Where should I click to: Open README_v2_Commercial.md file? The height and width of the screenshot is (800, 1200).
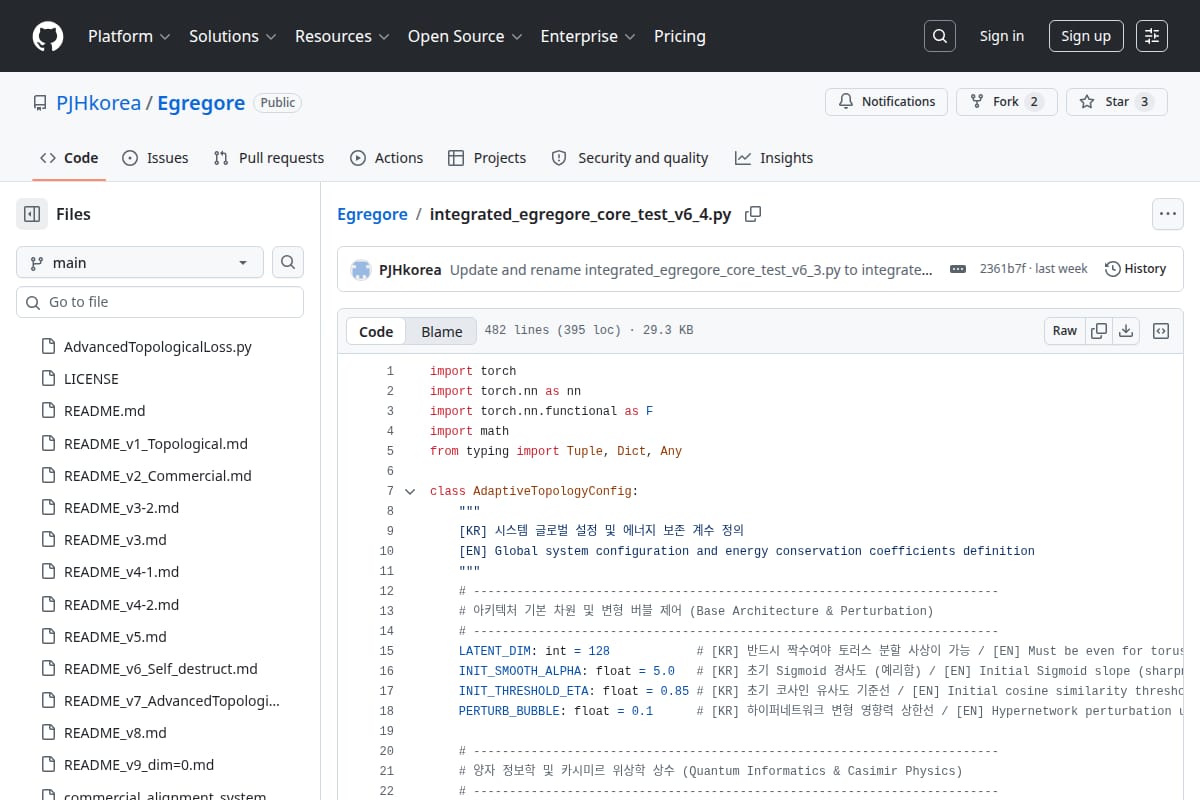[x=157, y=476]
